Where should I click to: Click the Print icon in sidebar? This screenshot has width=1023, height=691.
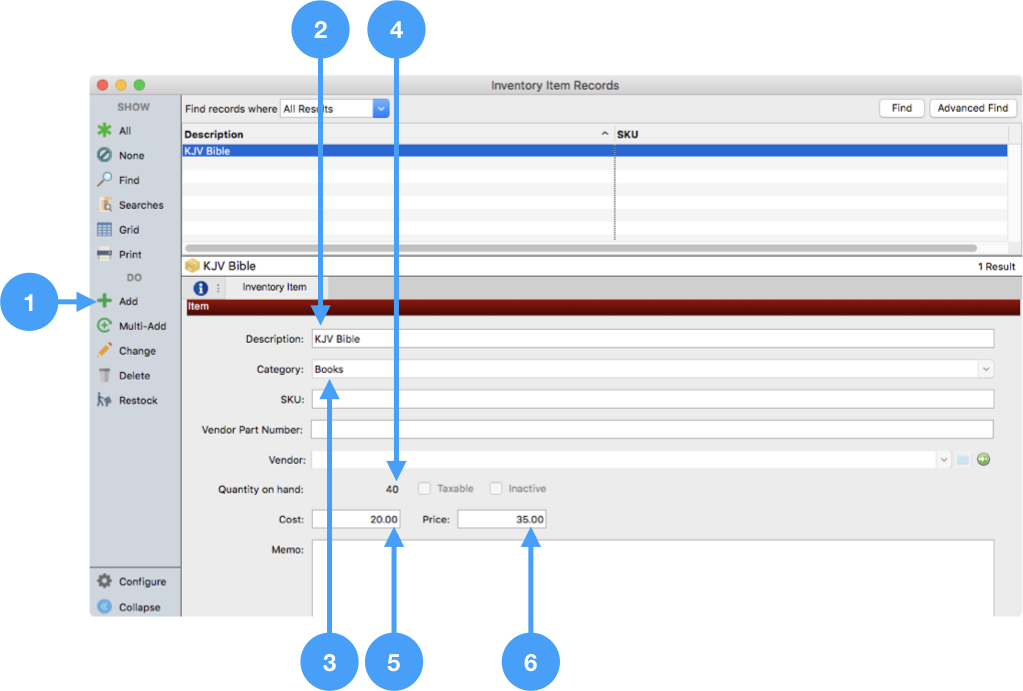click(104, 254)
